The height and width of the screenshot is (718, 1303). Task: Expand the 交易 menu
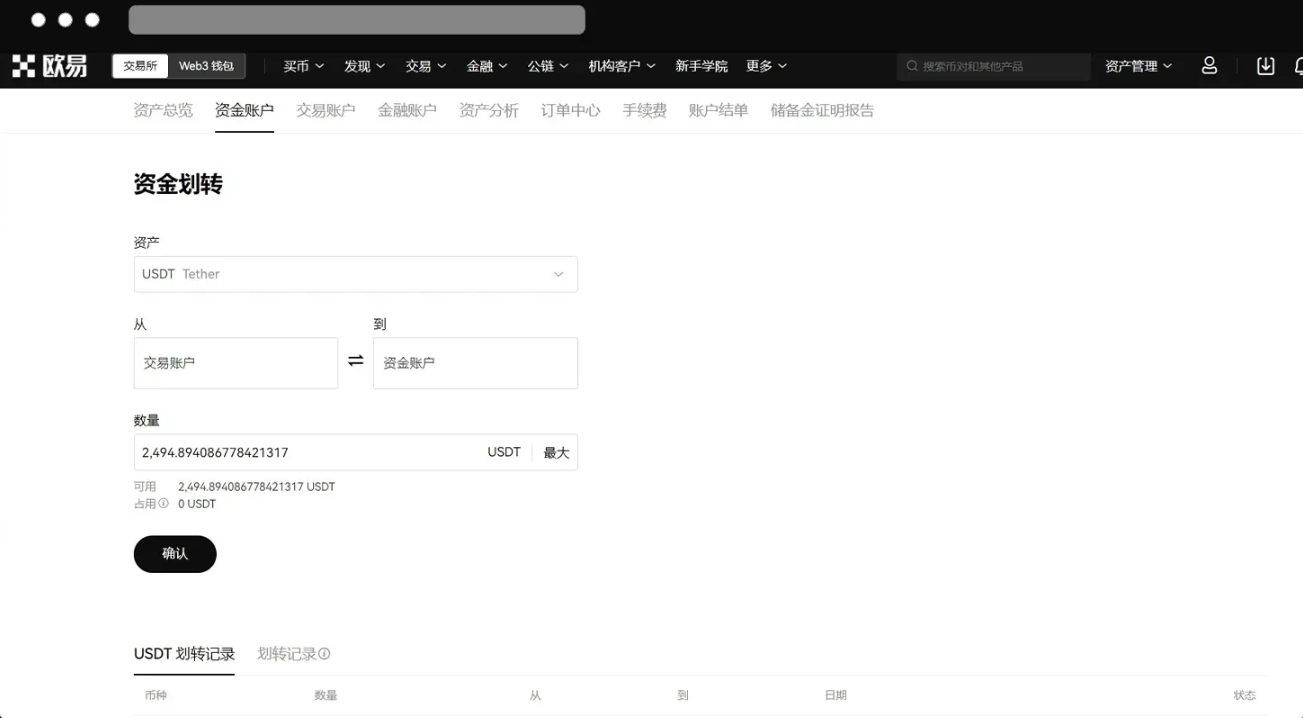click(425, 66)
